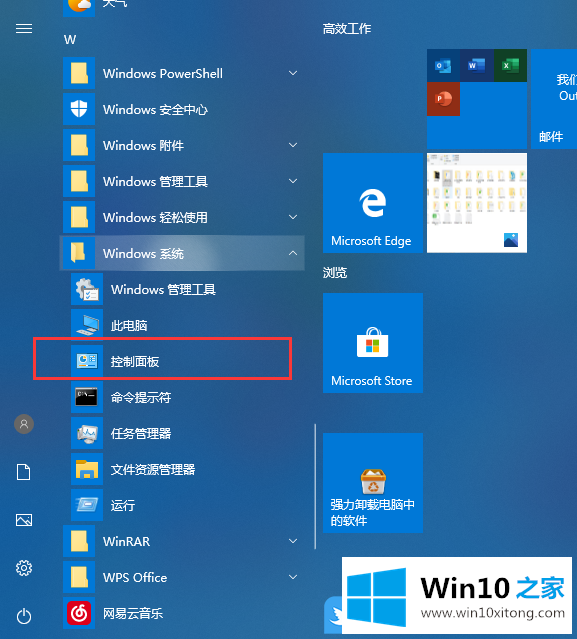The width and height of the screenshot is (577, 639).
Task: Click Windows 系统 folder label
Action: click(x=143, y=253)
